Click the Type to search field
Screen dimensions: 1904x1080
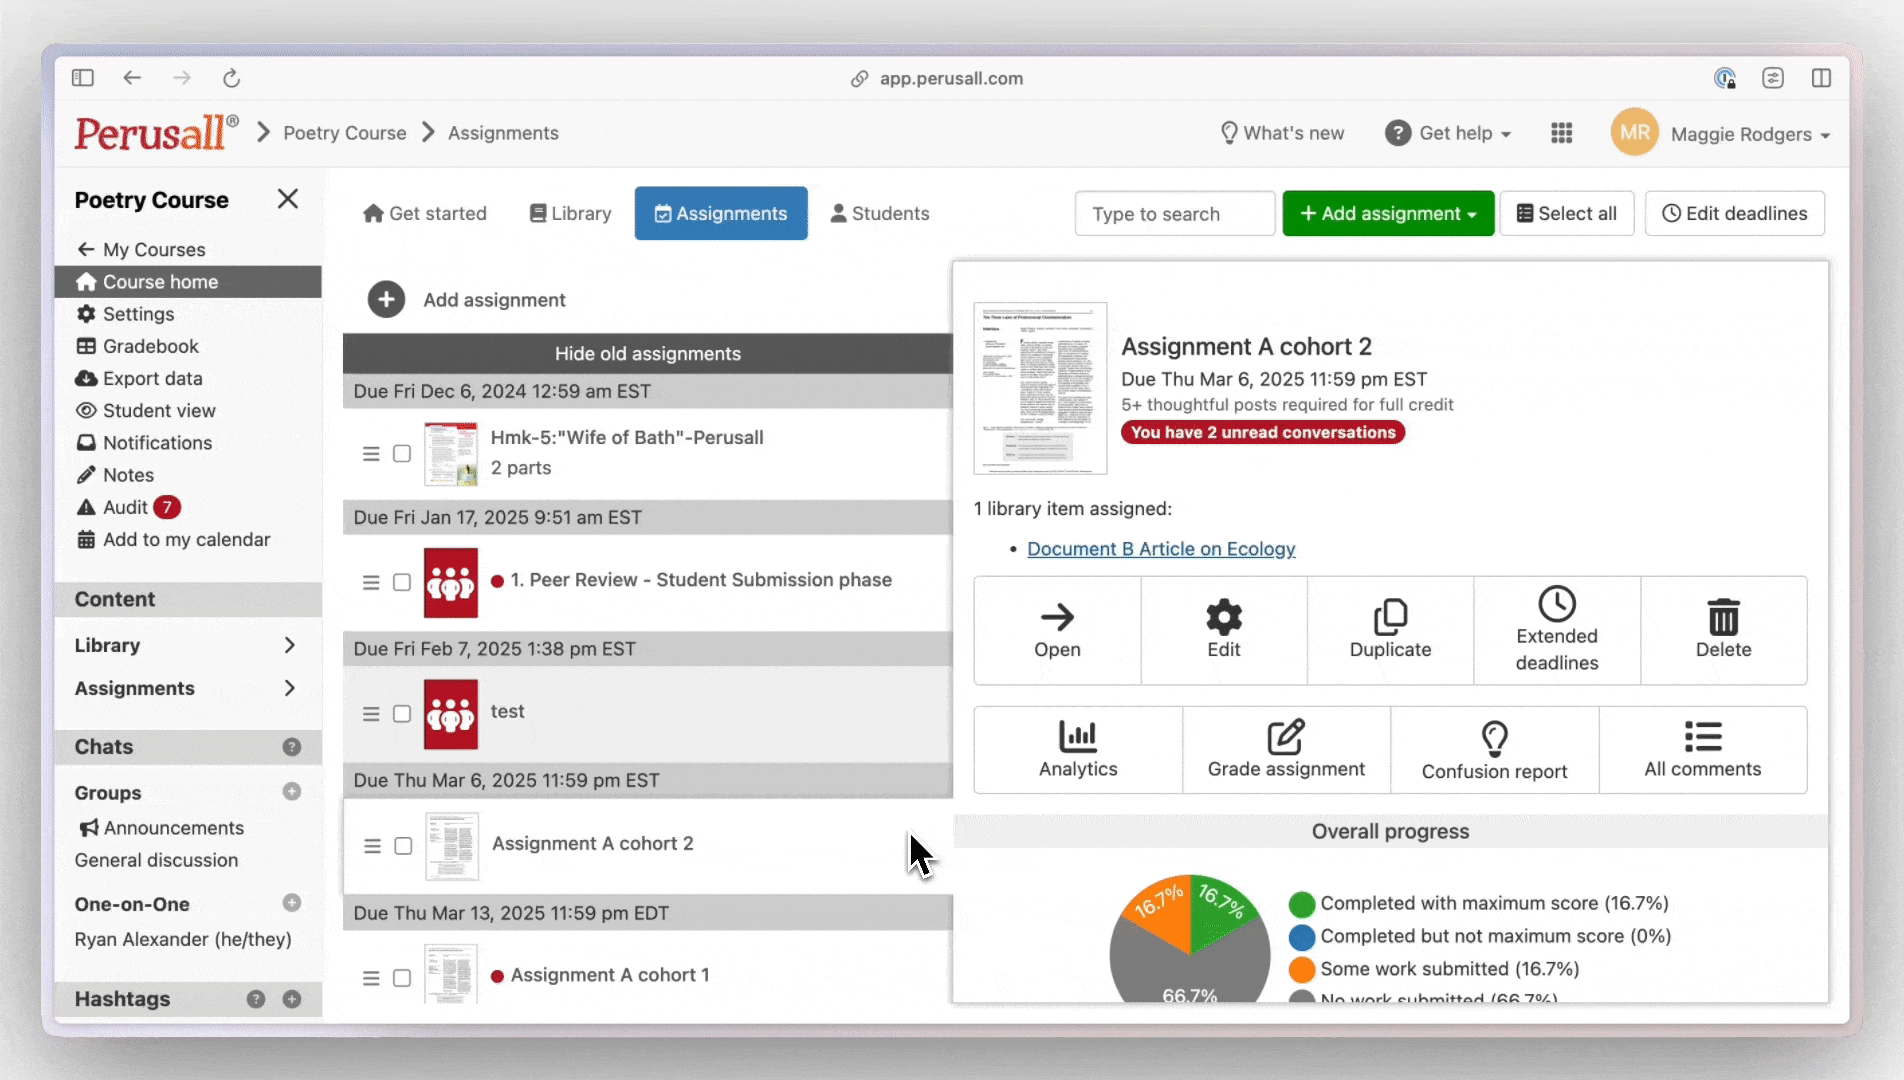(x=1174, y=214)
